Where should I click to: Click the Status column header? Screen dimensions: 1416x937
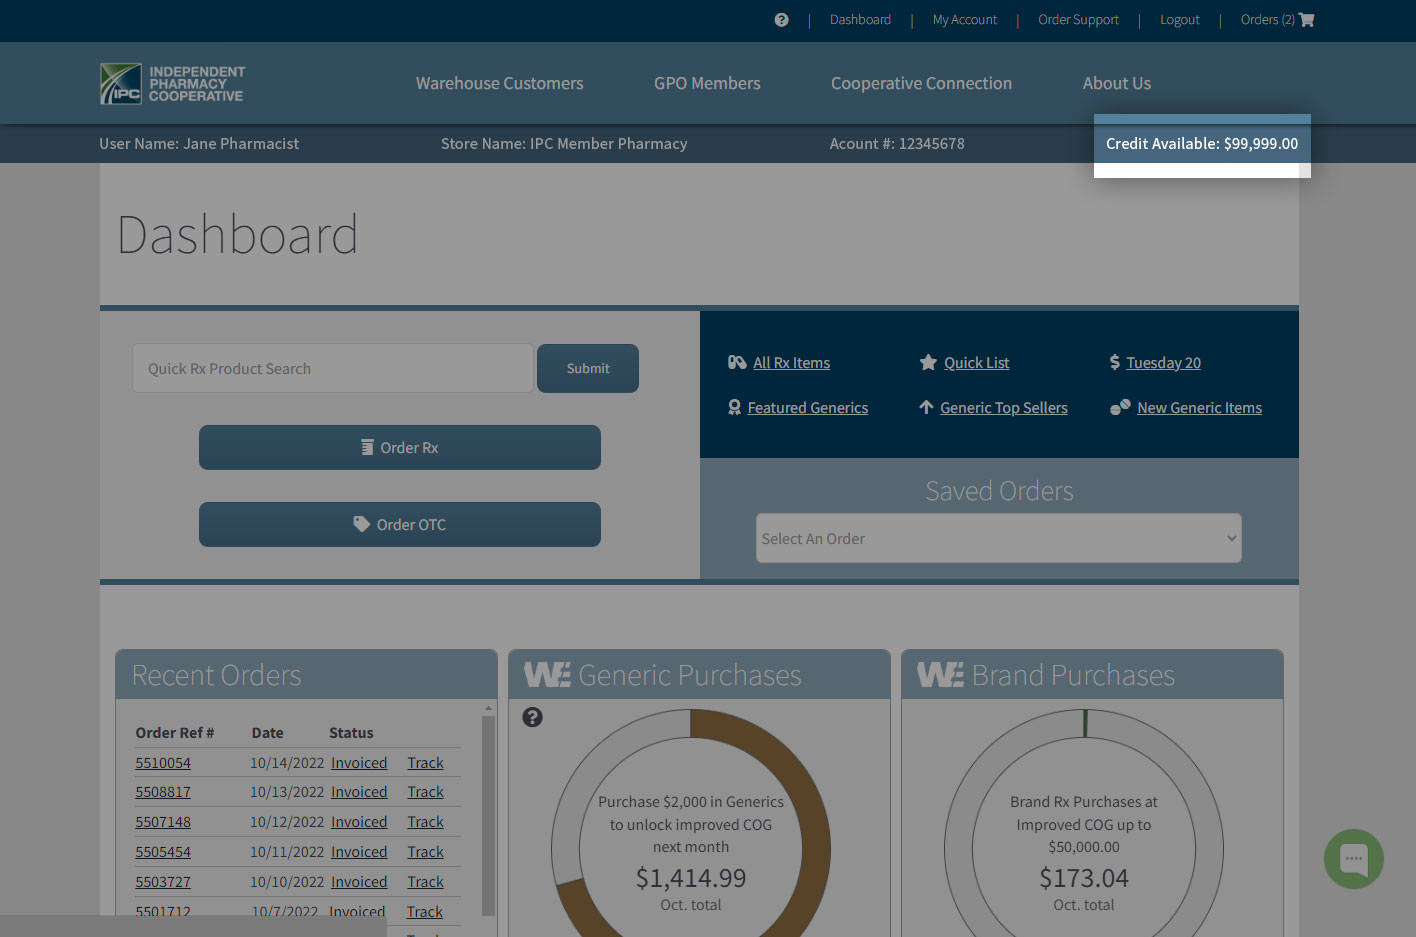pos(351,733)
